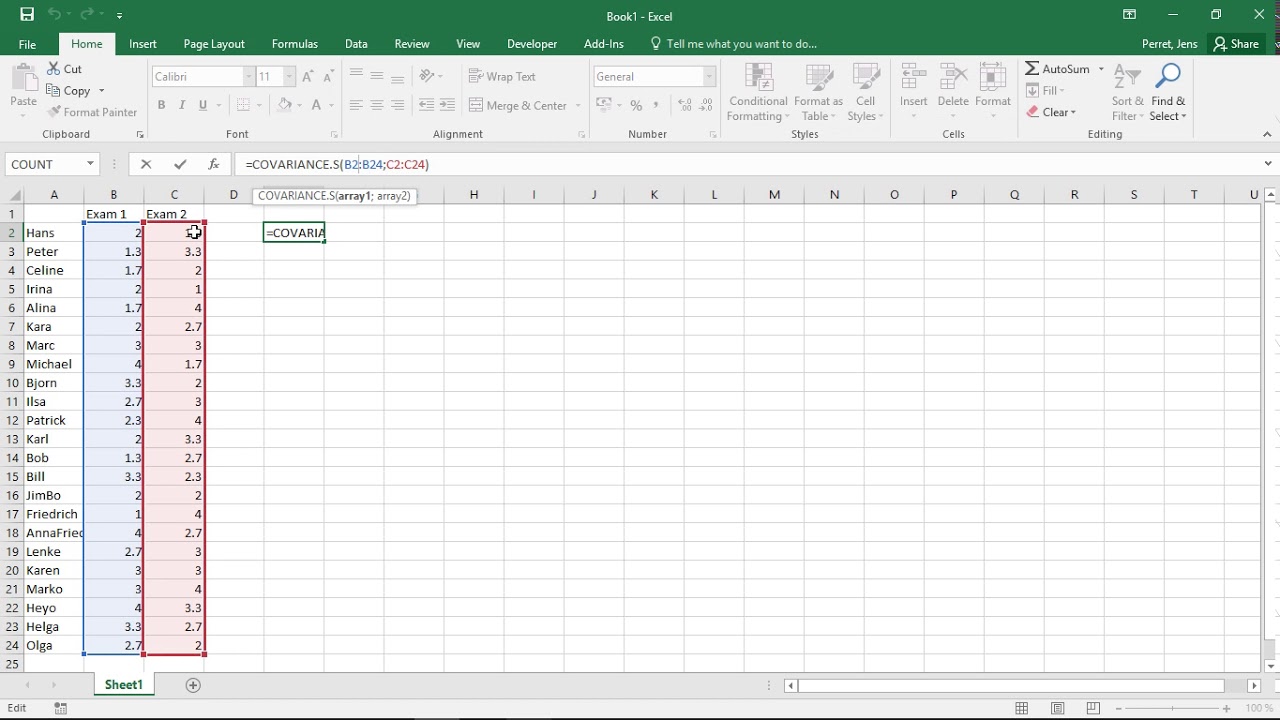Click the Percent Style icon

tap(636, 105)
